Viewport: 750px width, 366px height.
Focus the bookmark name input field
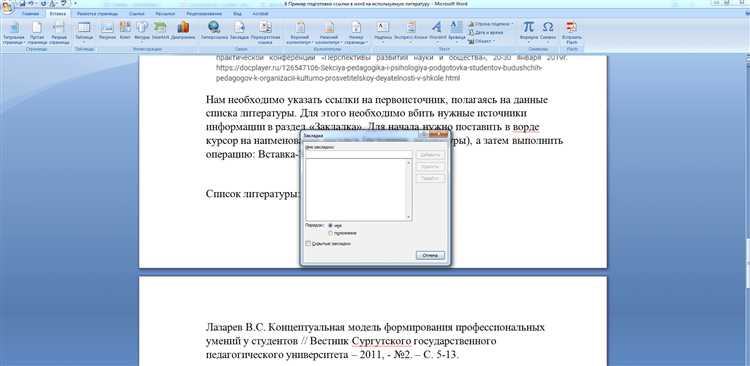(358, 155)
